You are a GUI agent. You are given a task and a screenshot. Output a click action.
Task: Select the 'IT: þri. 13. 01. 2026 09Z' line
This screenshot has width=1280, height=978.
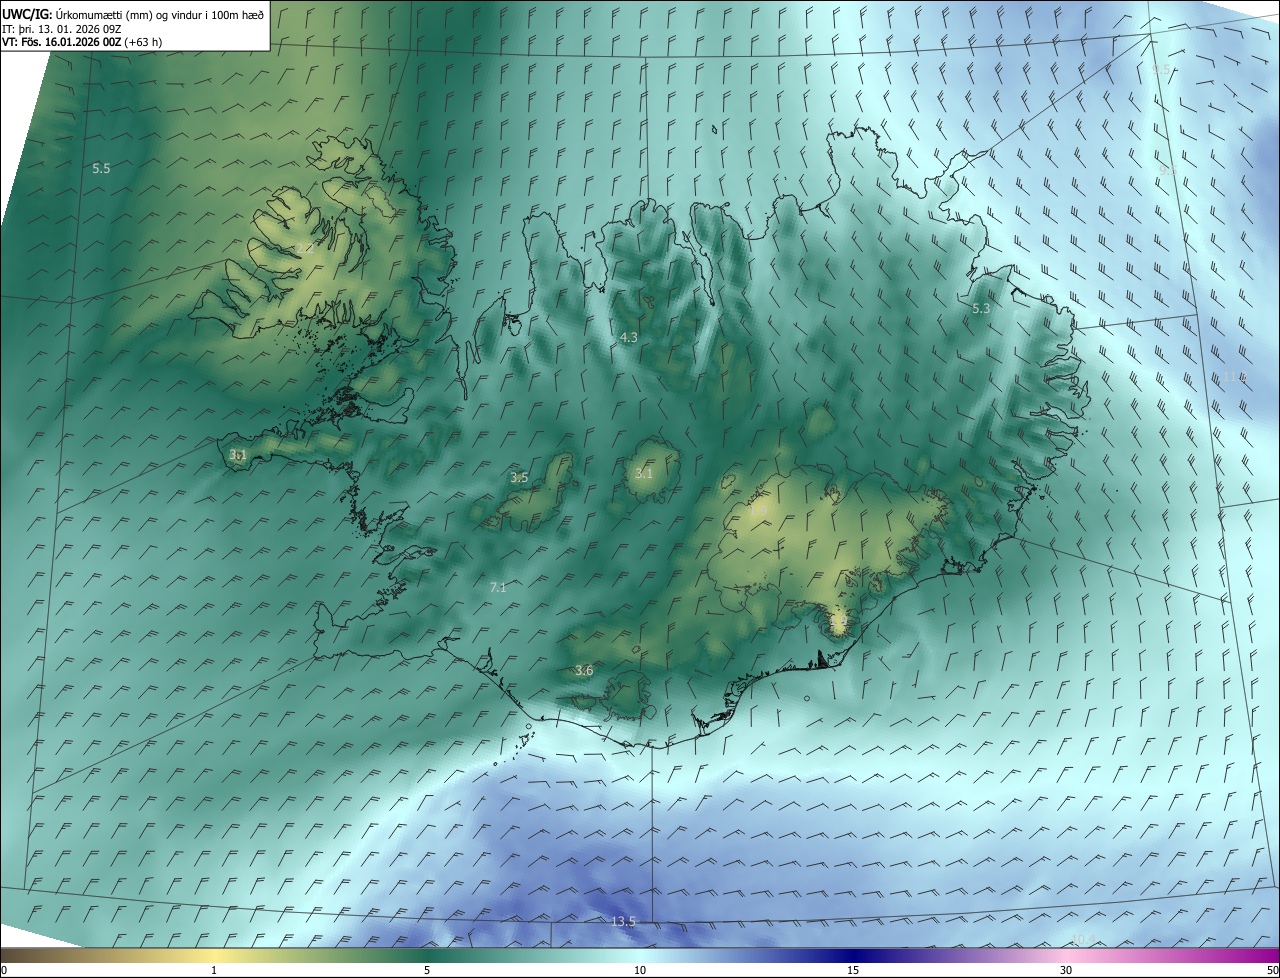(62, 28)
